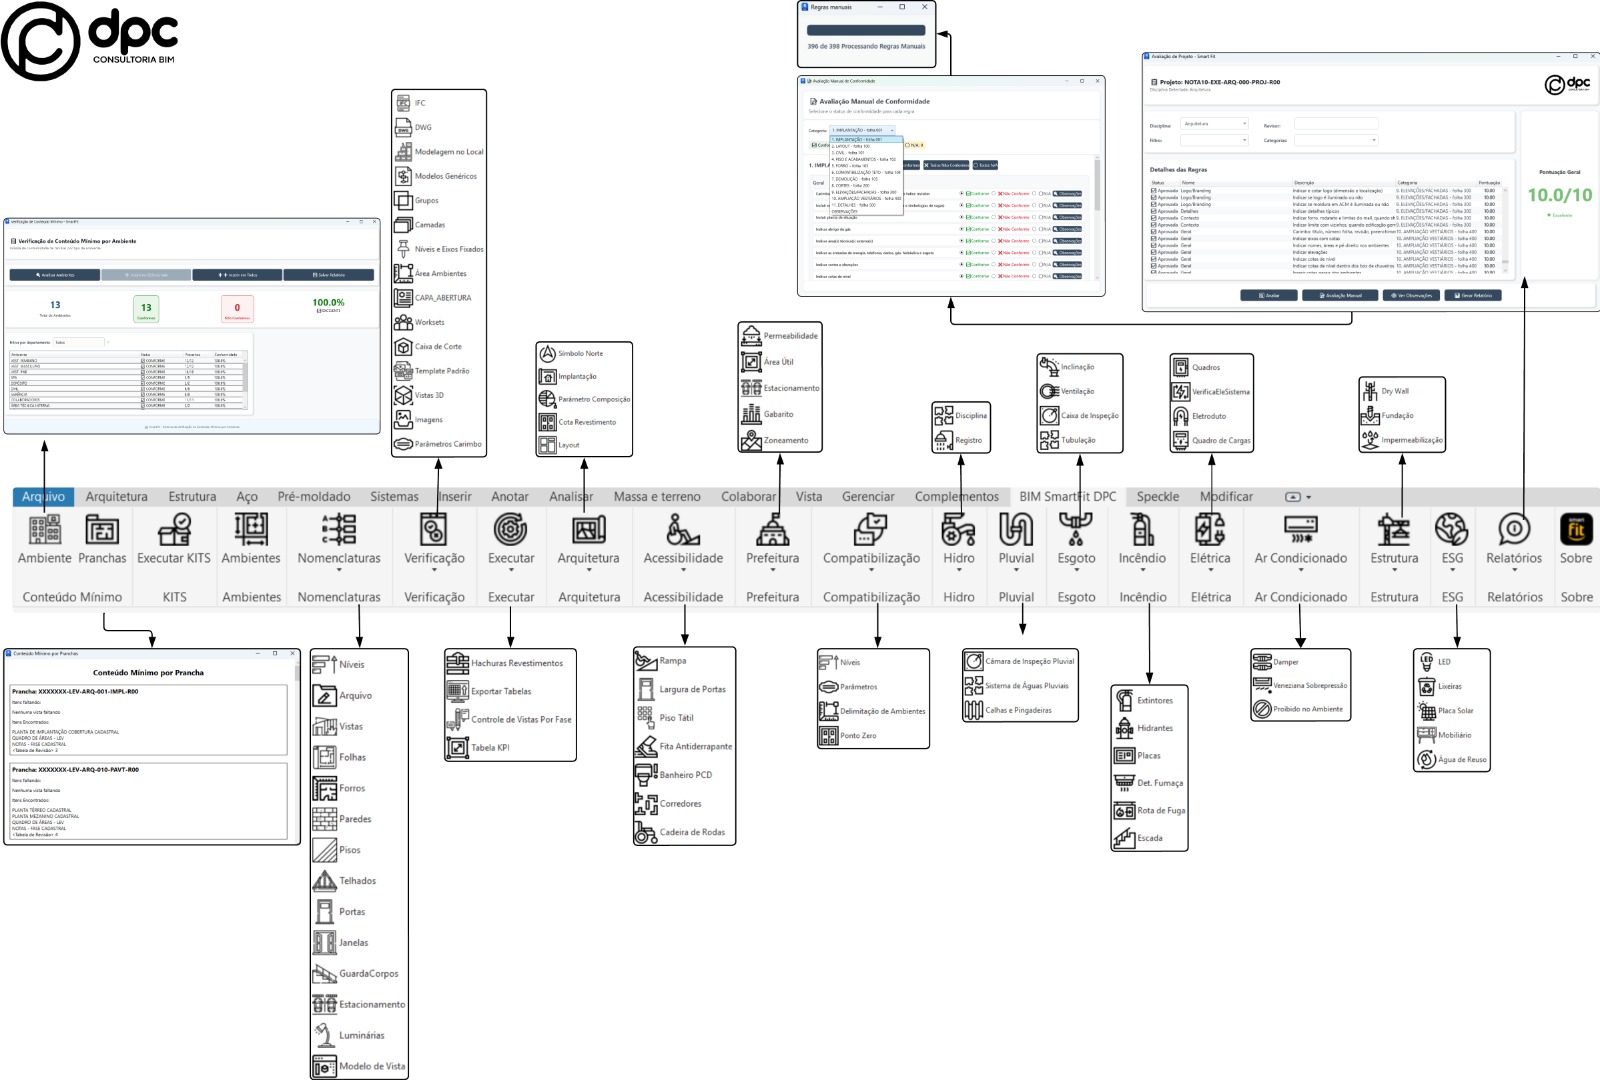This screenshot has width=1600, height=1080.
Task: Select the Damper tool
Action: point(1276,662)
